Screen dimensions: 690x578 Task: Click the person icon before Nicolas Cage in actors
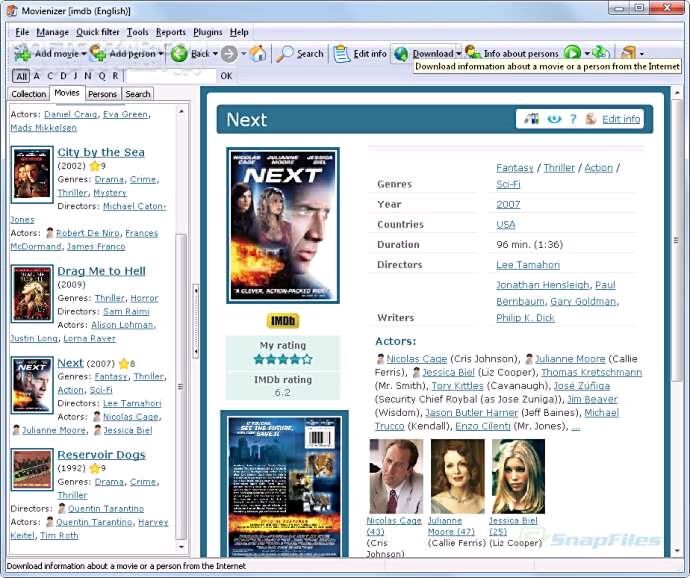pos(380,359)
